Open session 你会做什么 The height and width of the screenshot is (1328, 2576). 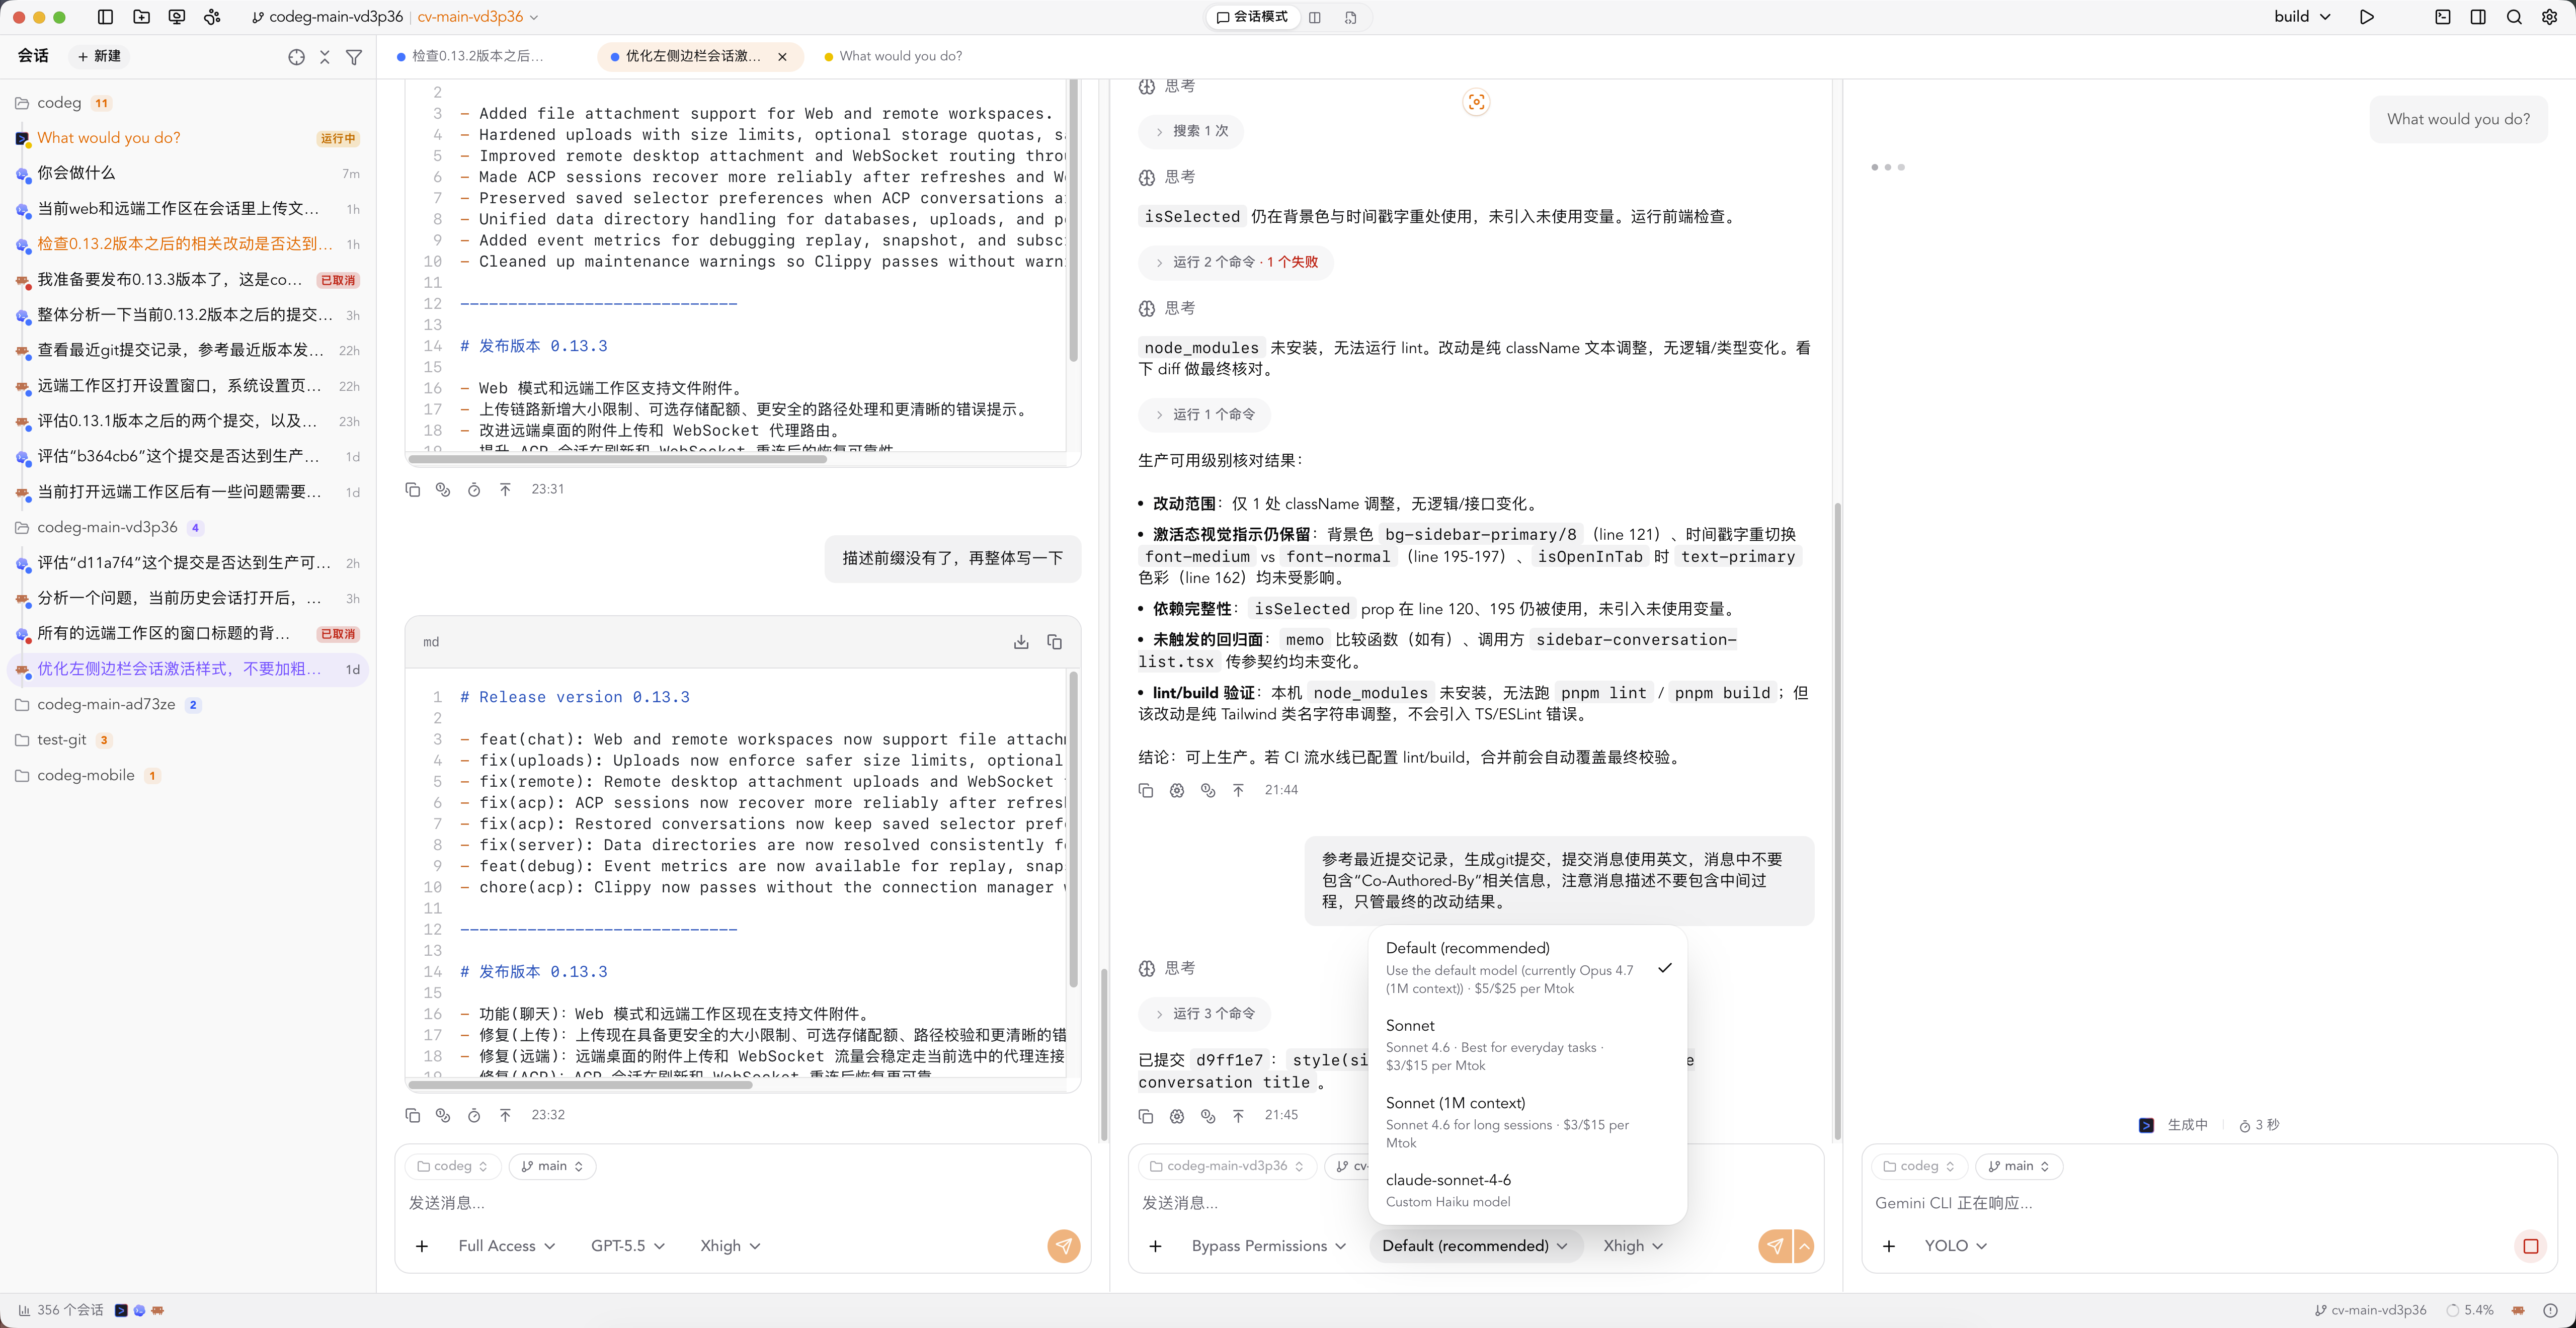tap(188, 173)
